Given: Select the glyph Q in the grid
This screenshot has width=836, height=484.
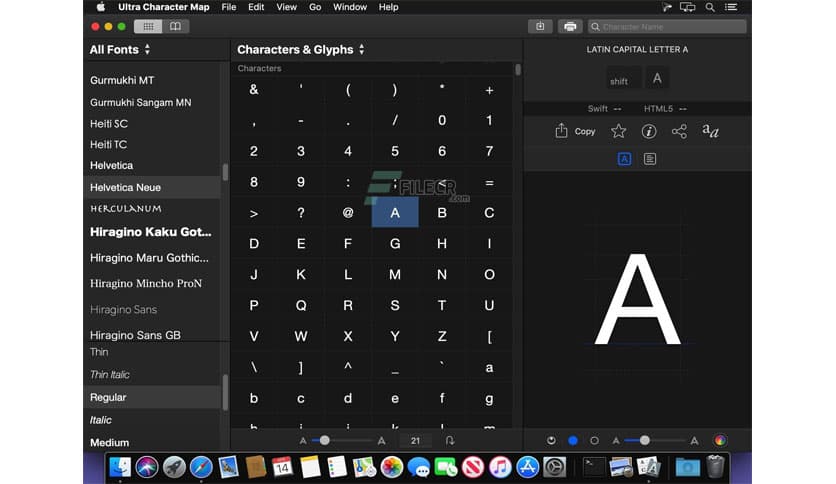Looking at the screenshot, I should [x=301, y=305].
